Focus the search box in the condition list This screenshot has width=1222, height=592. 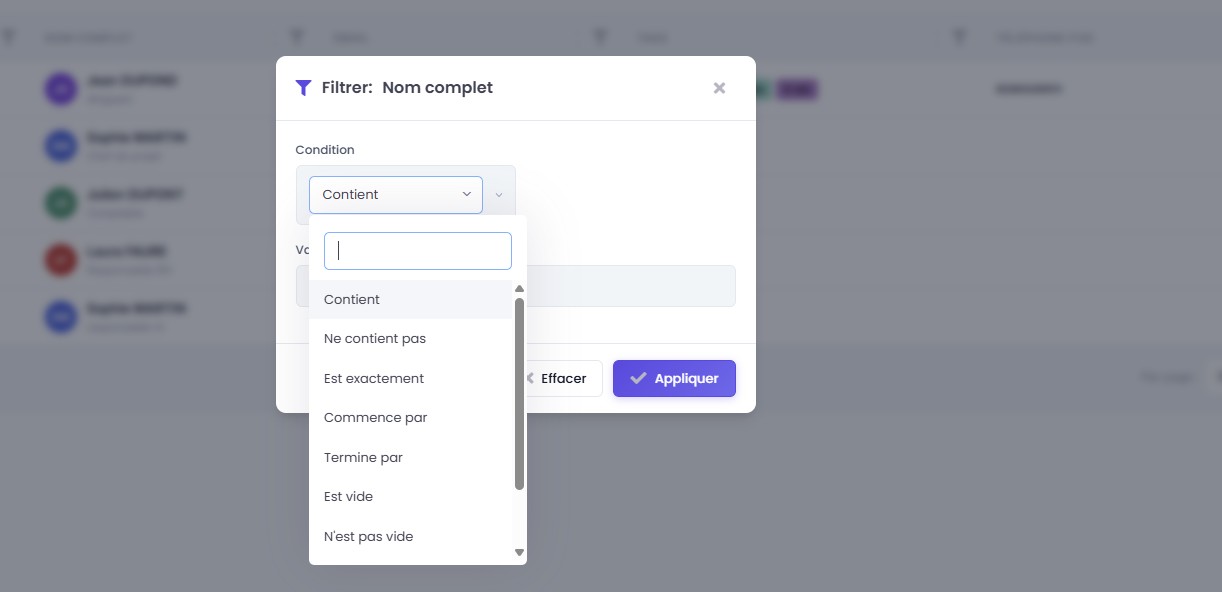[x=418, y=251]
